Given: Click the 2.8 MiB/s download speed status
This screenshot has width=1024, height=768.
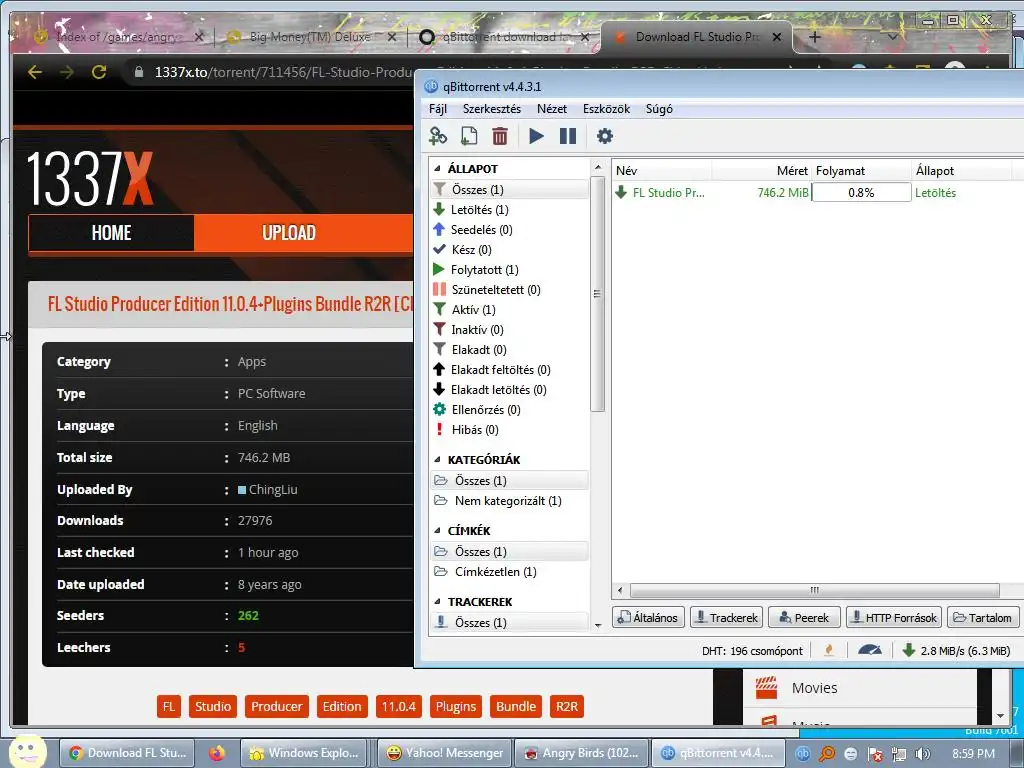Looking at the screenshot, I should 957,650.
